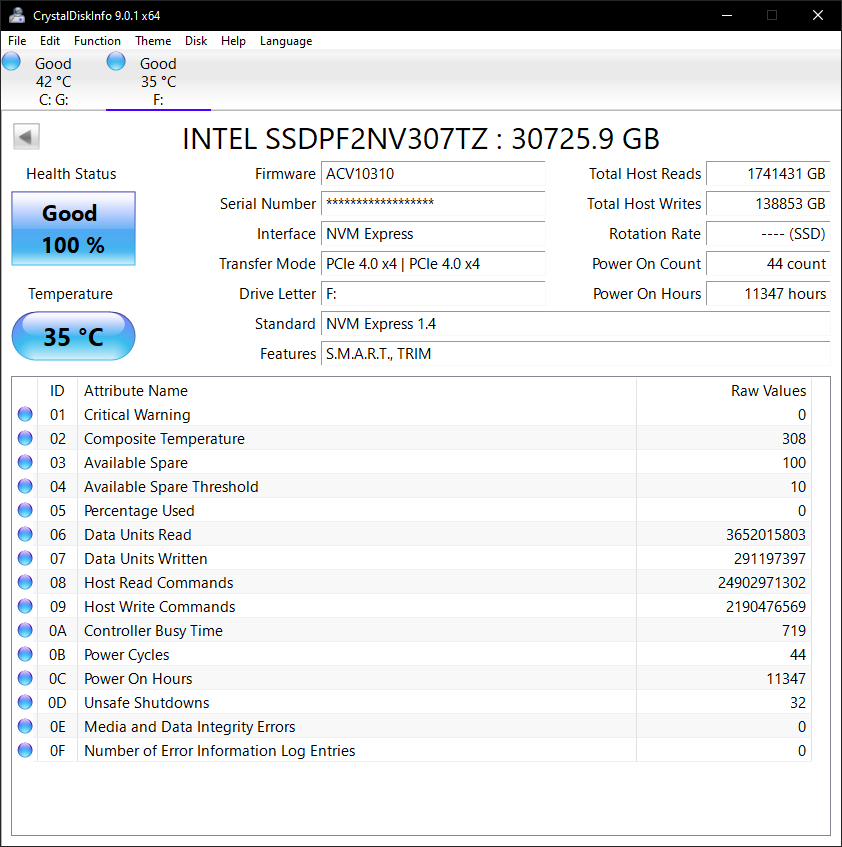Switch to the C: G: disk tab
842x847 pixels.
point(53,81)
